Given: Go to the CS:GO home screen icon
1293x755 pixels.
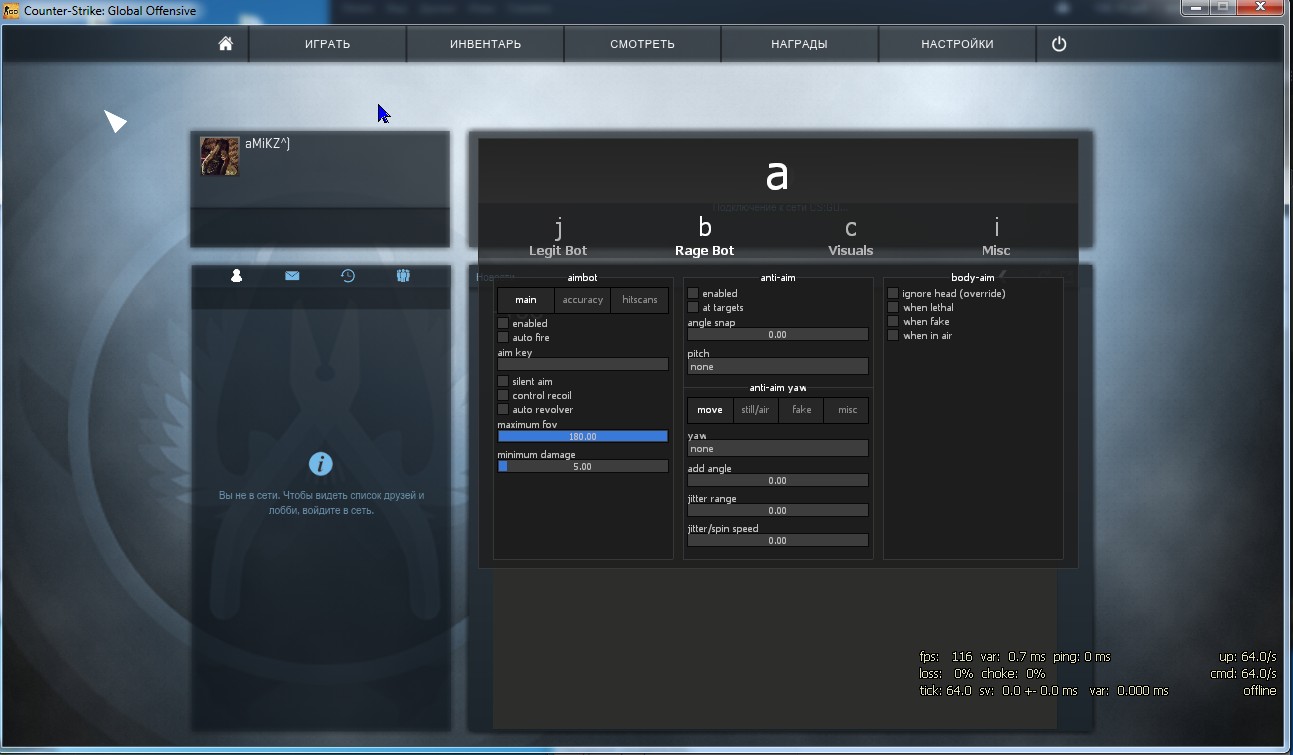Looking at the screenshot, I should tap(226, 44).
